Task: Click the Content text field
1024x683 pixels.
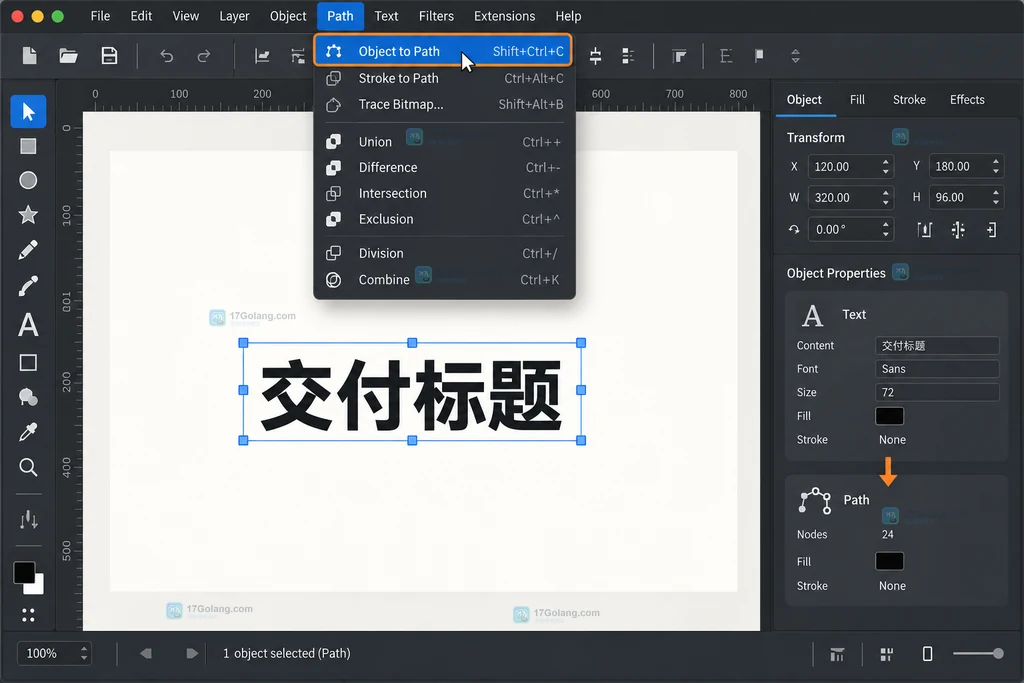Action: 937,345
